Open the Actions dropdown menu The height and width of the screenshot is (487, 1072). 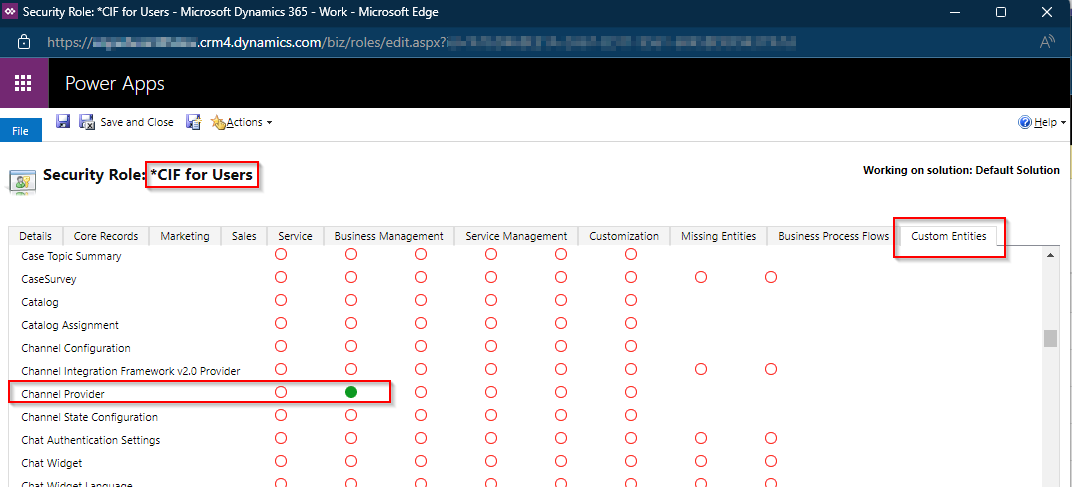(242, 122)
